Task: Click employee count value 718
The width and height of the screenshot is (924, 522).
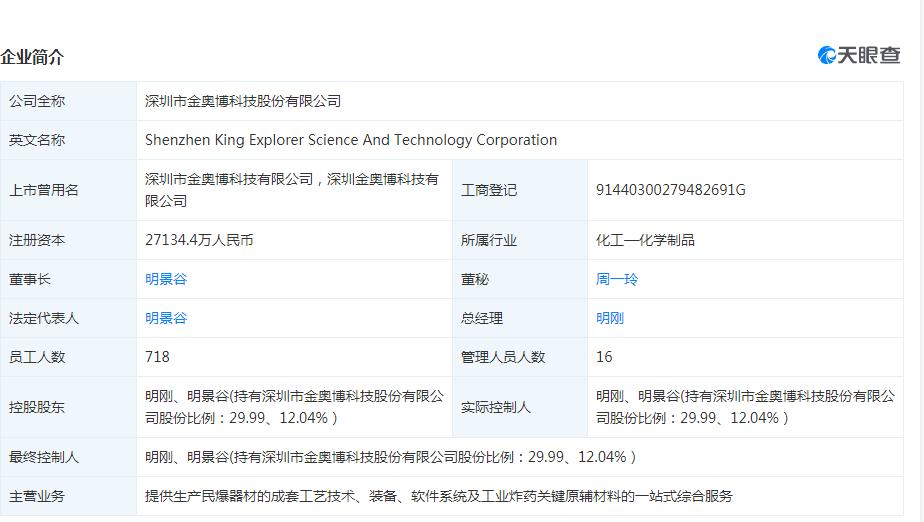Action: coord(157,357)
